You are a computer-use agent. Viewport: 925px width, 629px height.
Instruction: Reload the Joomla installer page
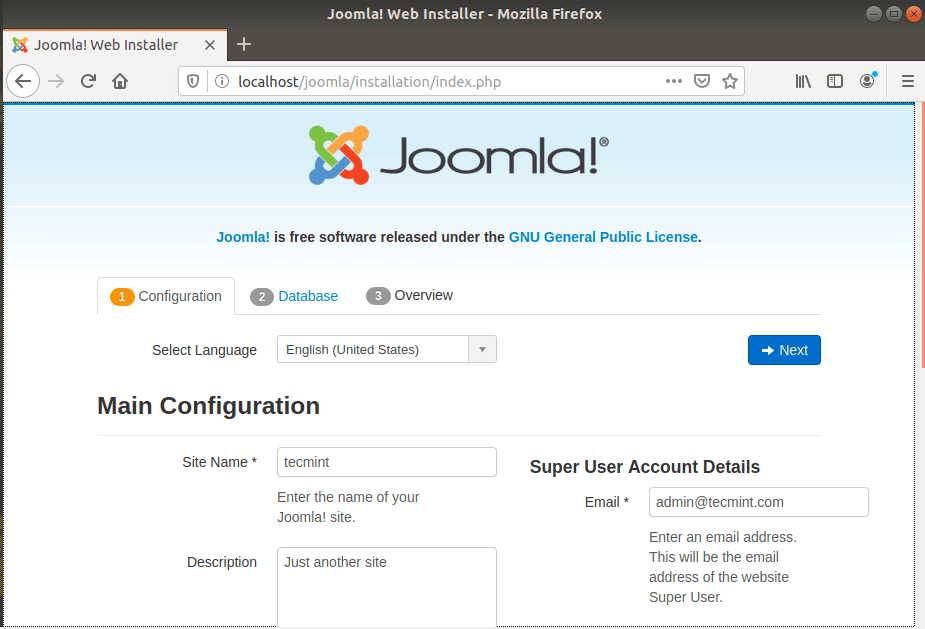tap(88, 81)
